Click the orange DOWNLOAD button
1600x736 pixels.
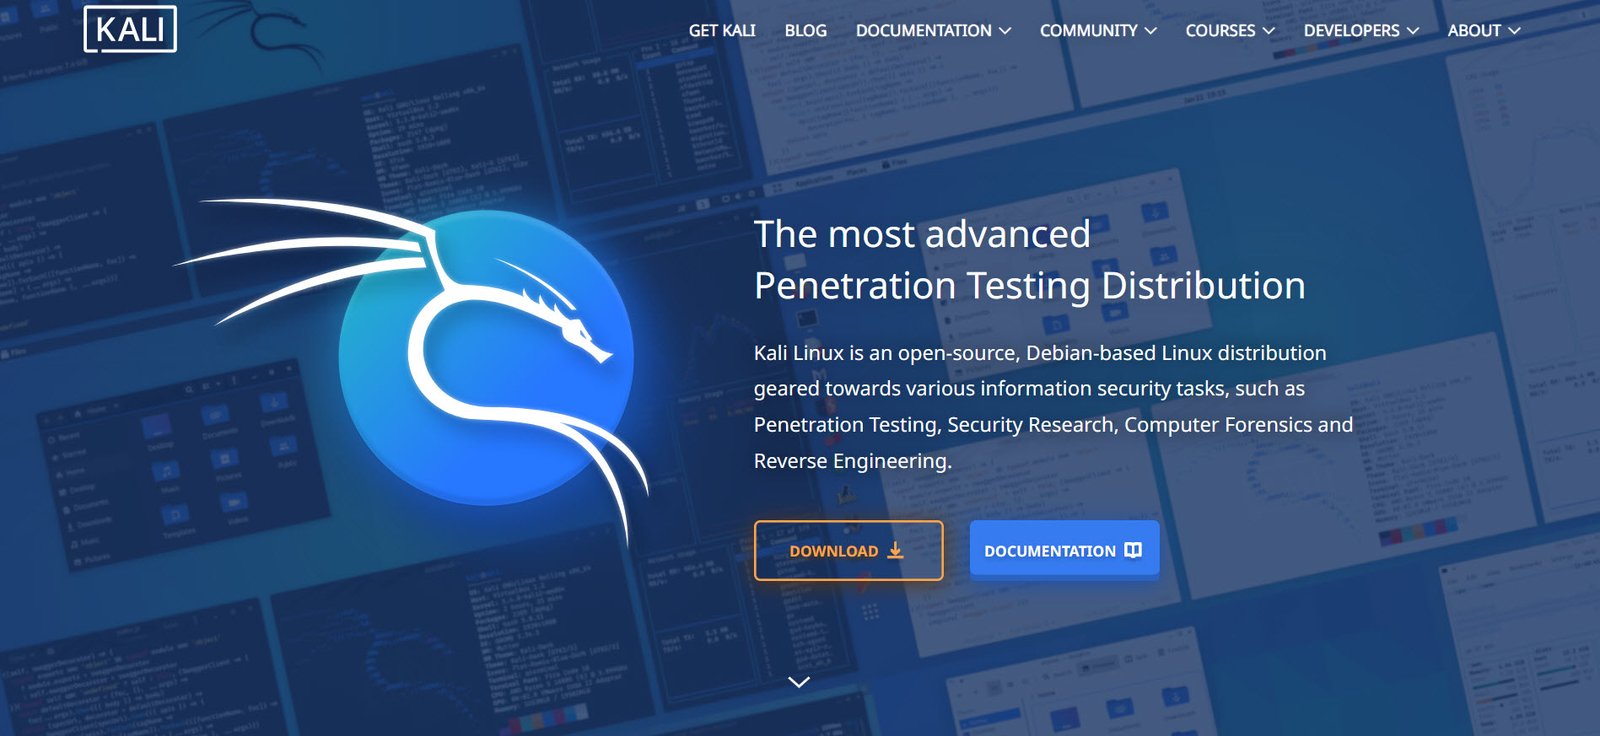pyautogui.click(x=849, y=550)
